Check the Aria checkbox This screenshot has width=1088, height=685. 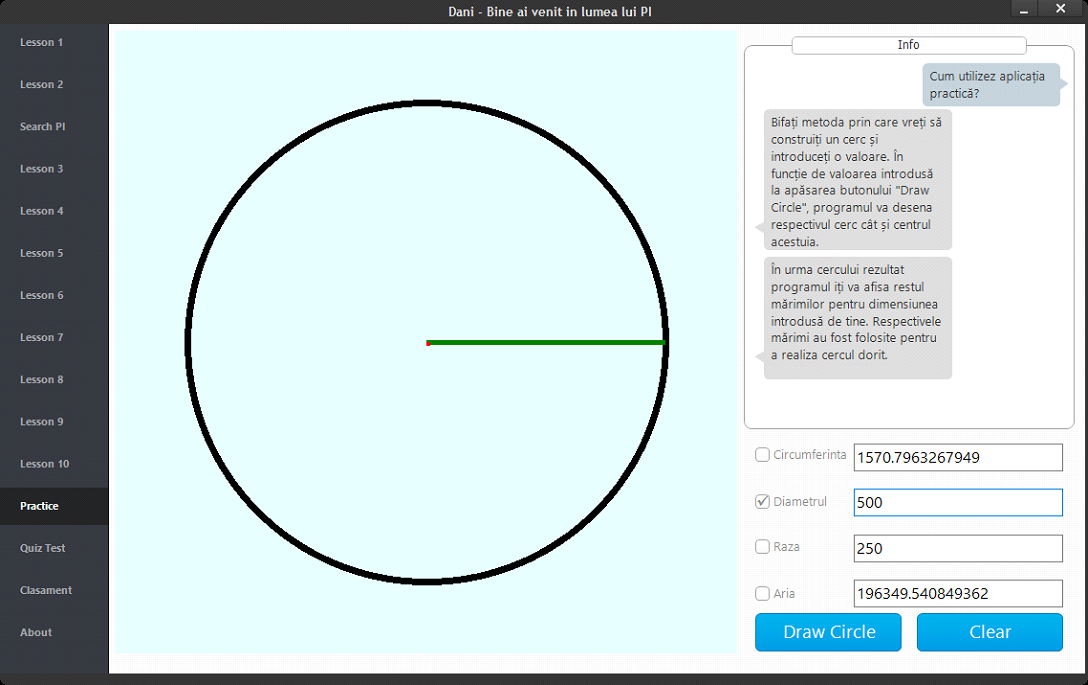pos(763,593)
